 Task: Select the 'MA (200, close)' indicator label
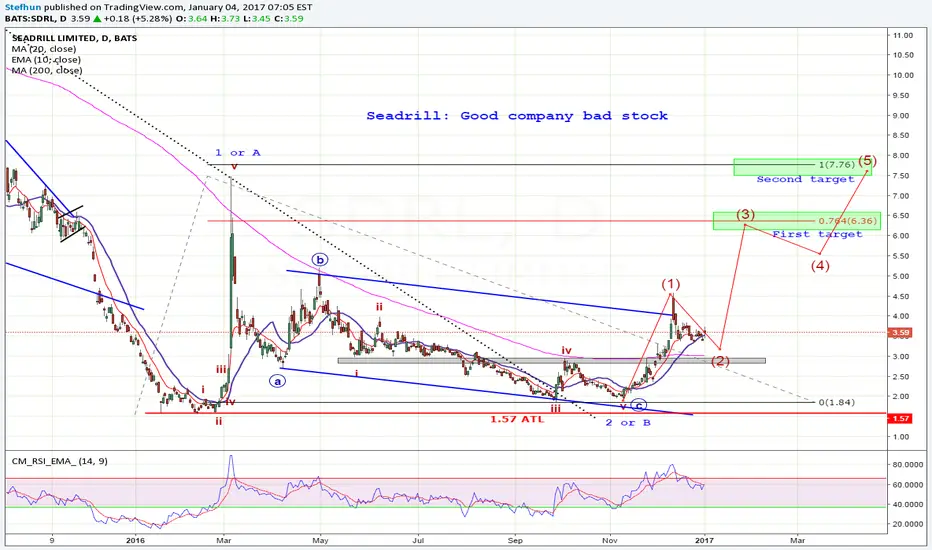pyautogui.click(x=46, y=70)
